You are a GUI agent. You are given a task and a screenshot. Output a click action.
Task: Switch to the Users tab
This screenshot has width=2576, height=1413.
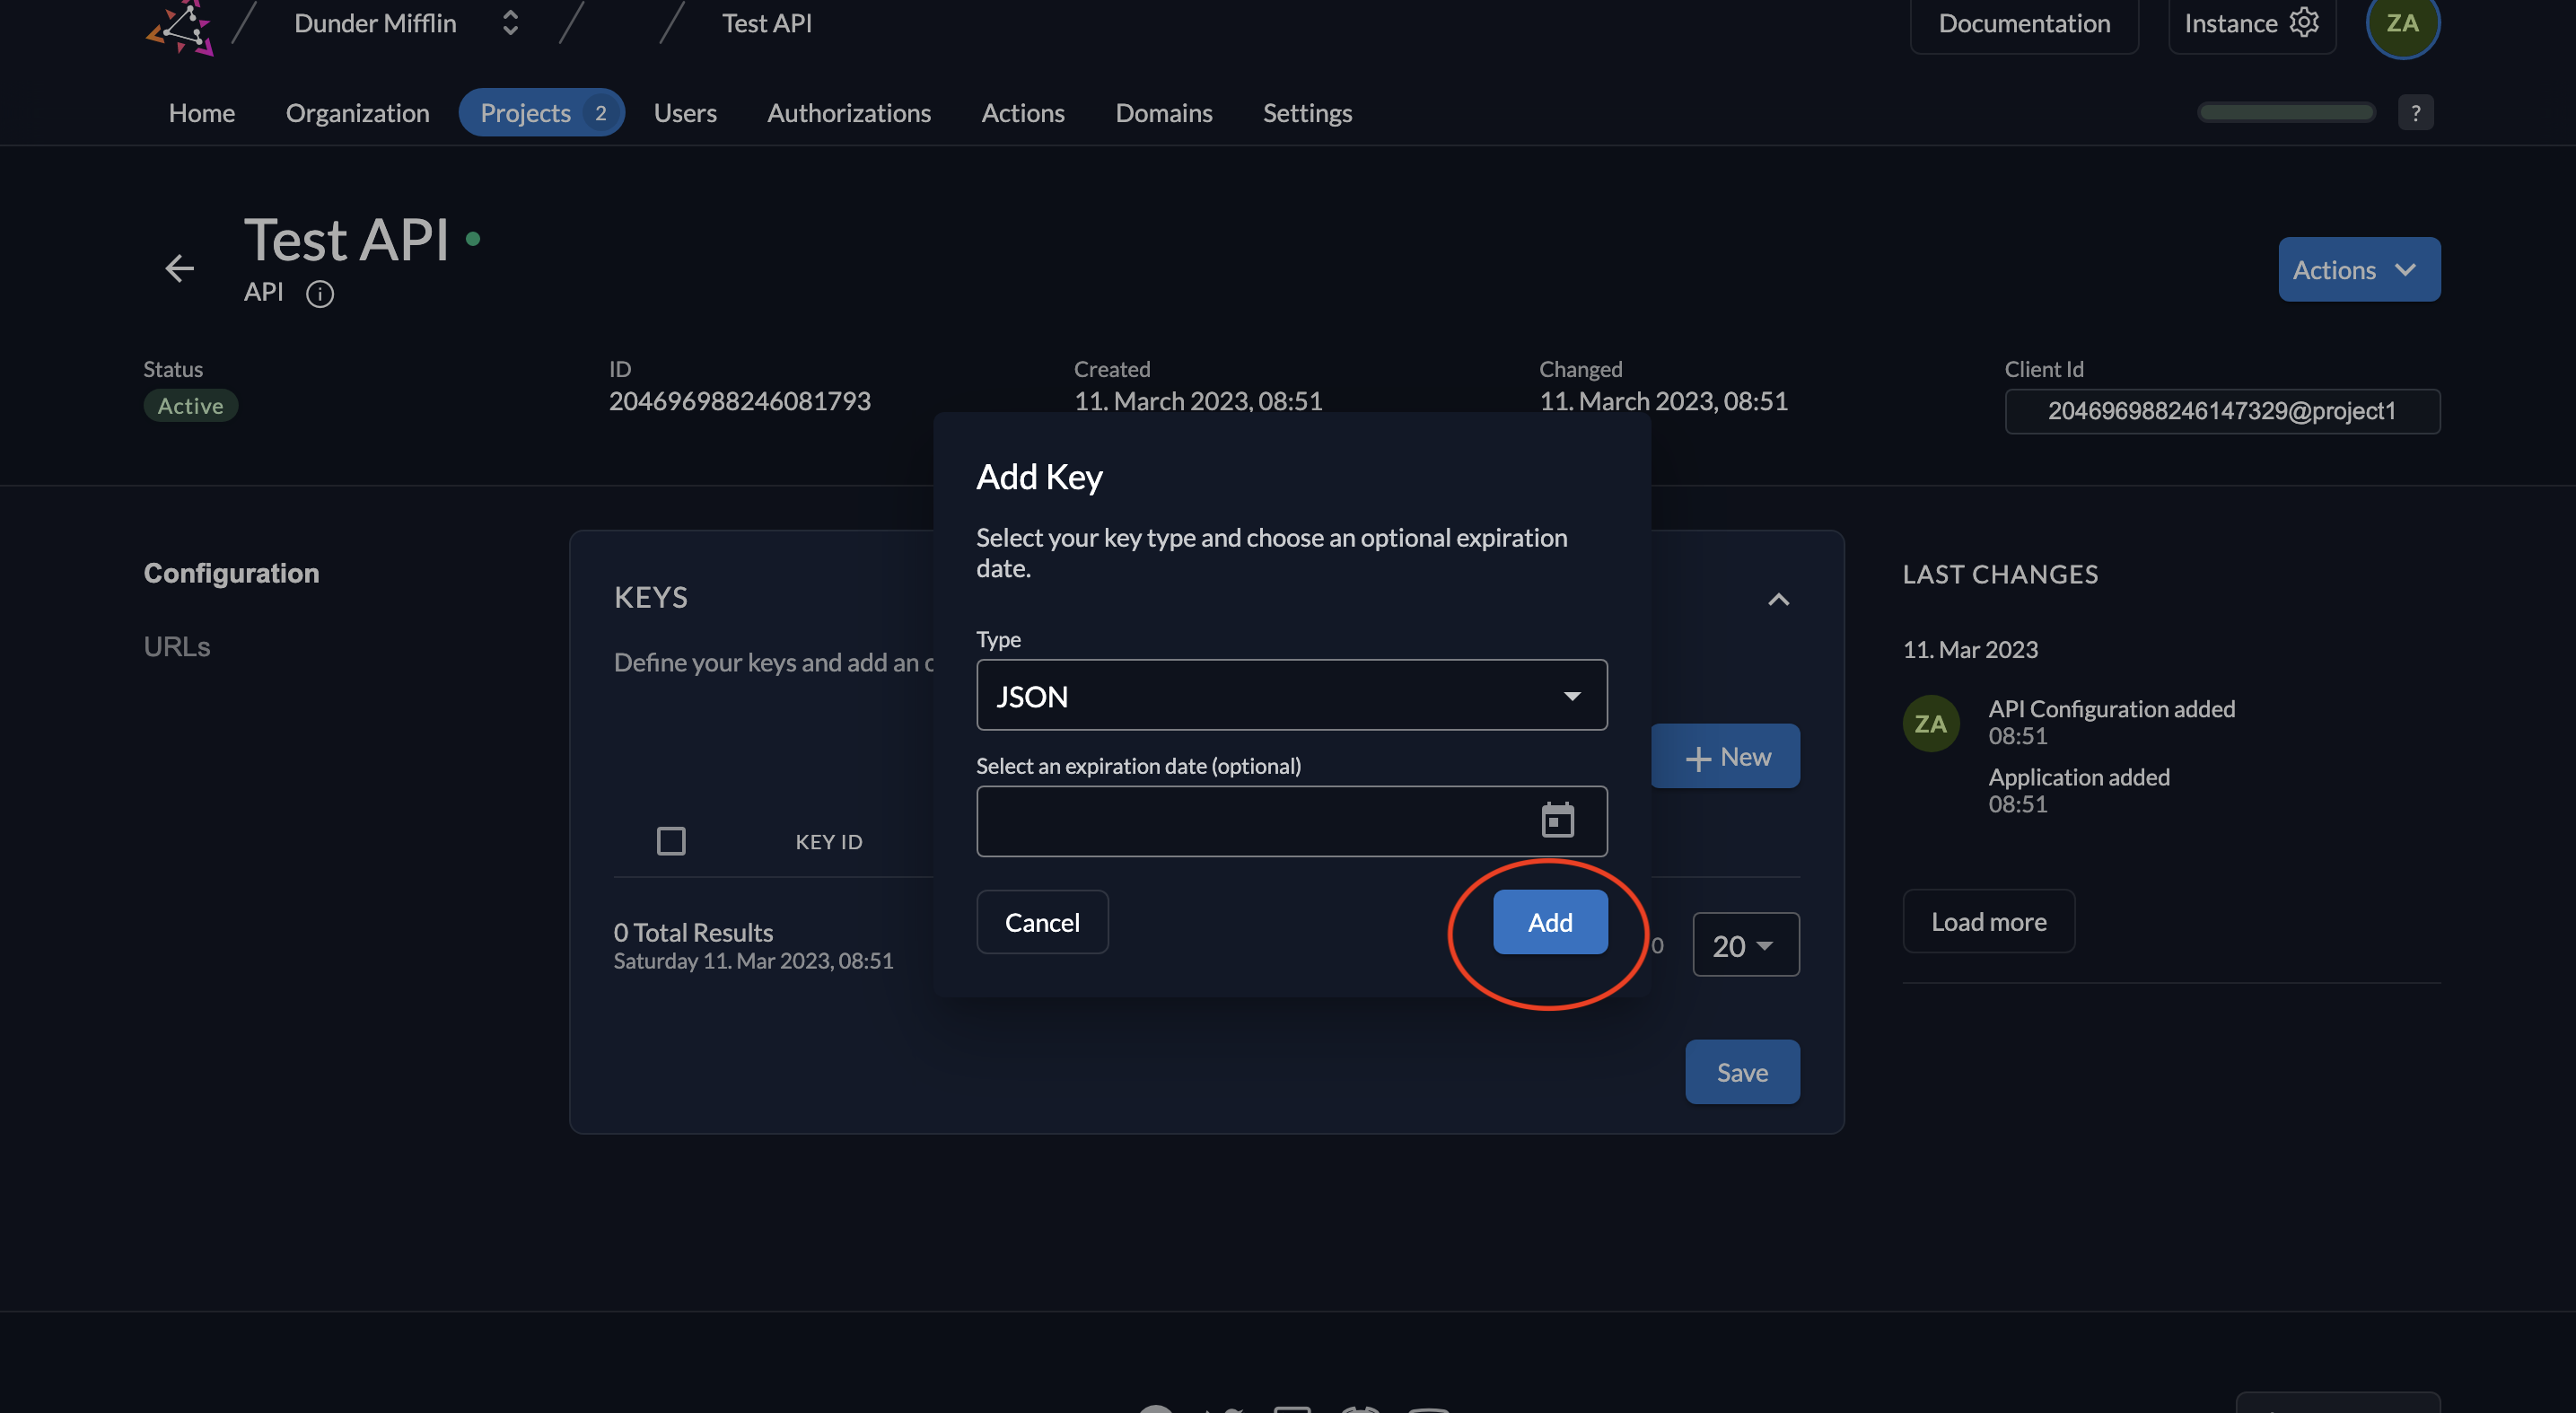pos(685,113)
